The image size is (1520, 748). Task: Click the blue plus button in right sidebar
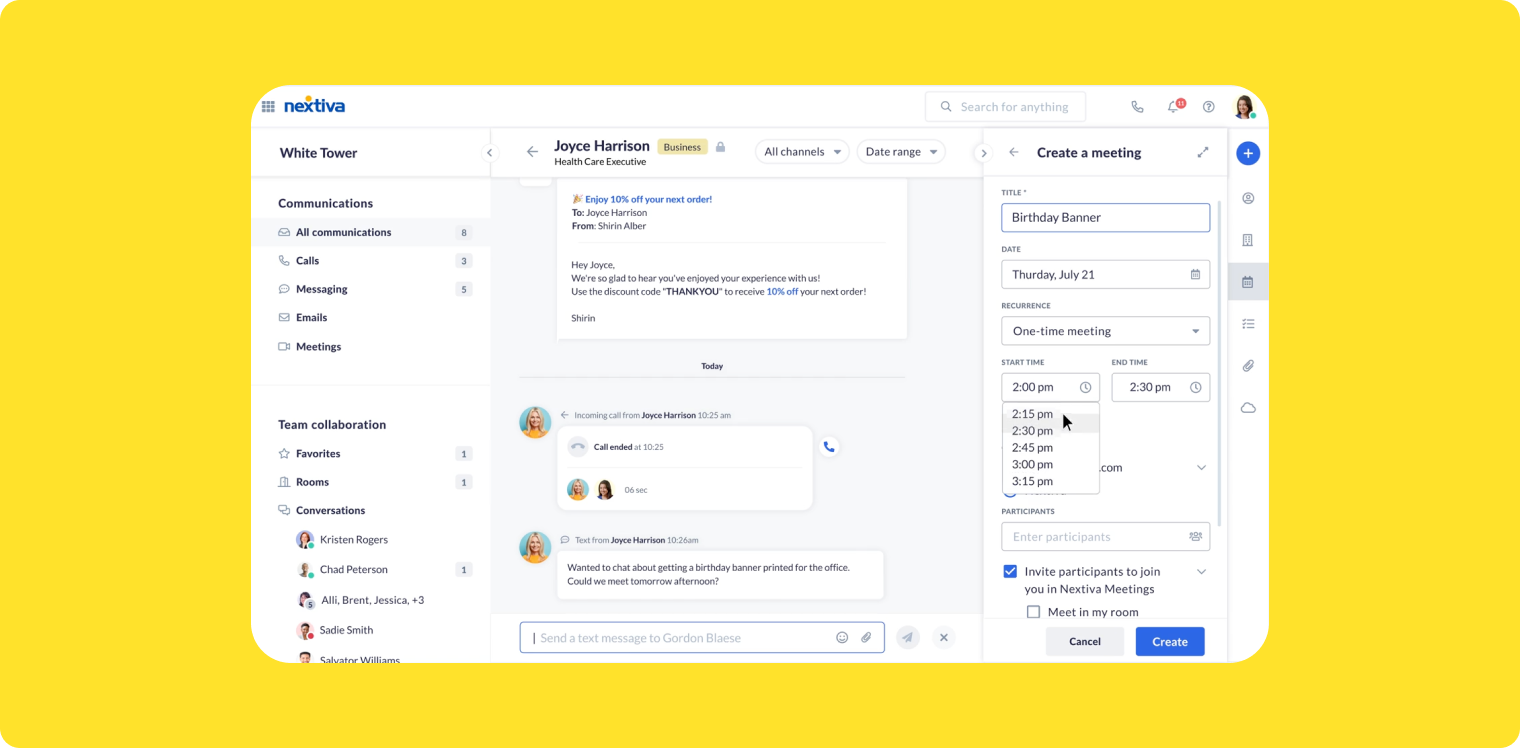pos(1247,152)
